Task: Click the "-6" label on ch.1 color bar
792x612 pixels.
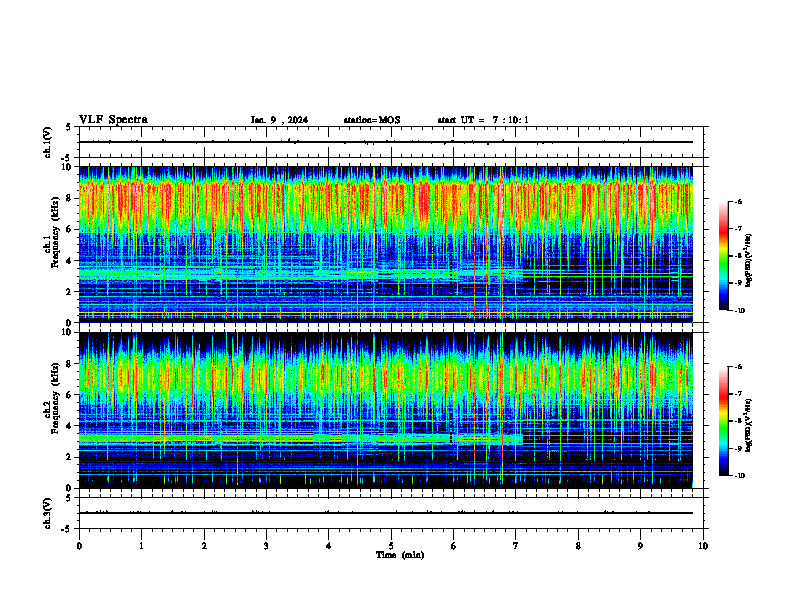Action: tap(738, 201)
